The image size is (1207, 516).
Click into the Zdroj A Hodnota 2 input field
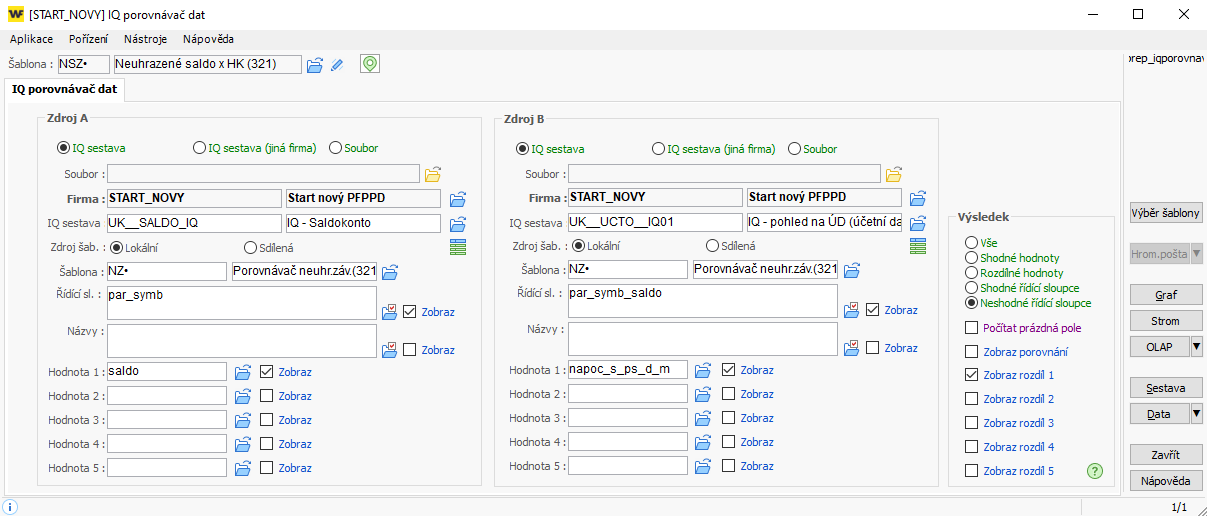tap(167, 396)
